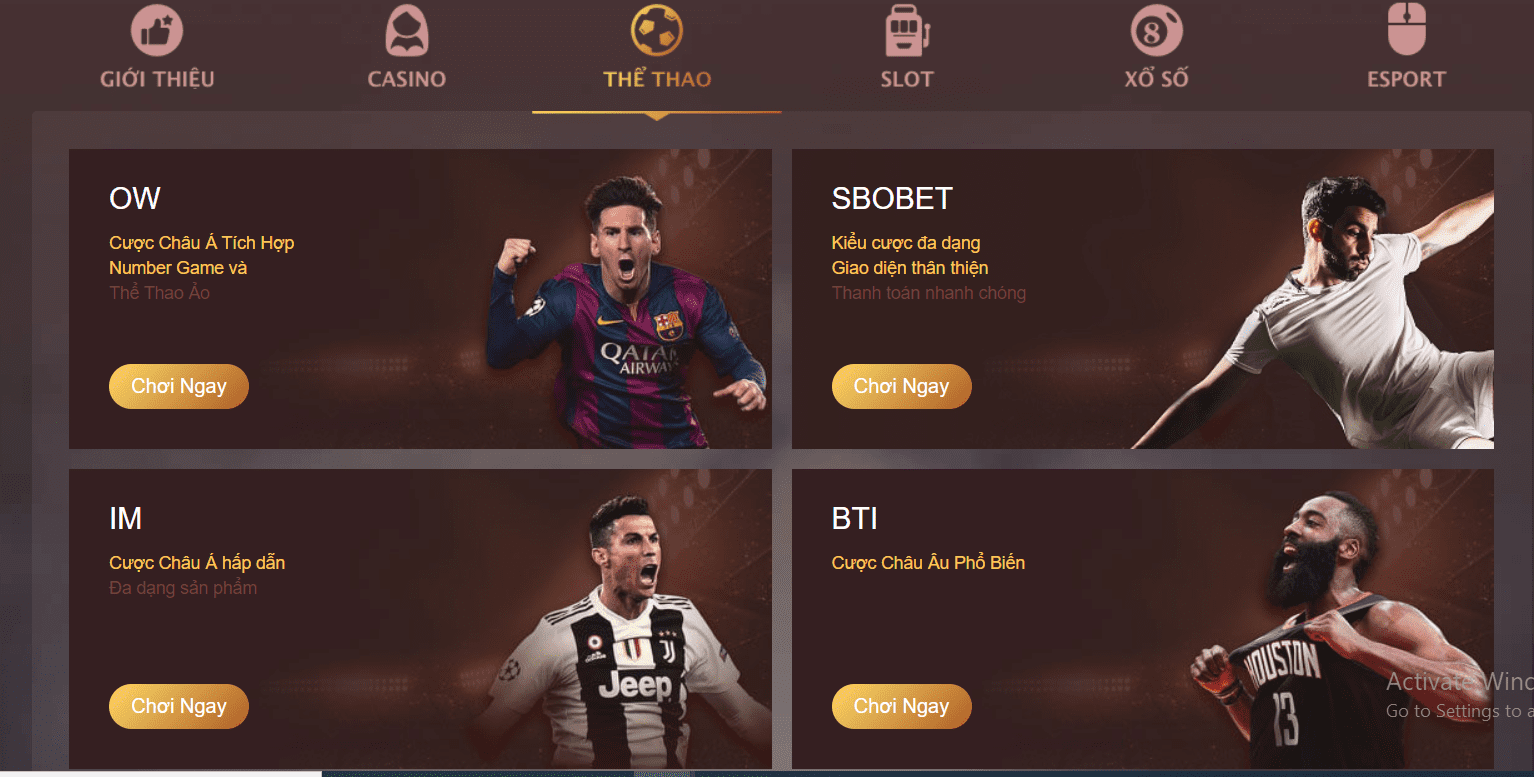Switch to the ESPORT tab
This screenshot has width=1534, height=777.
pyautogui.click(x=1407, y=79)
